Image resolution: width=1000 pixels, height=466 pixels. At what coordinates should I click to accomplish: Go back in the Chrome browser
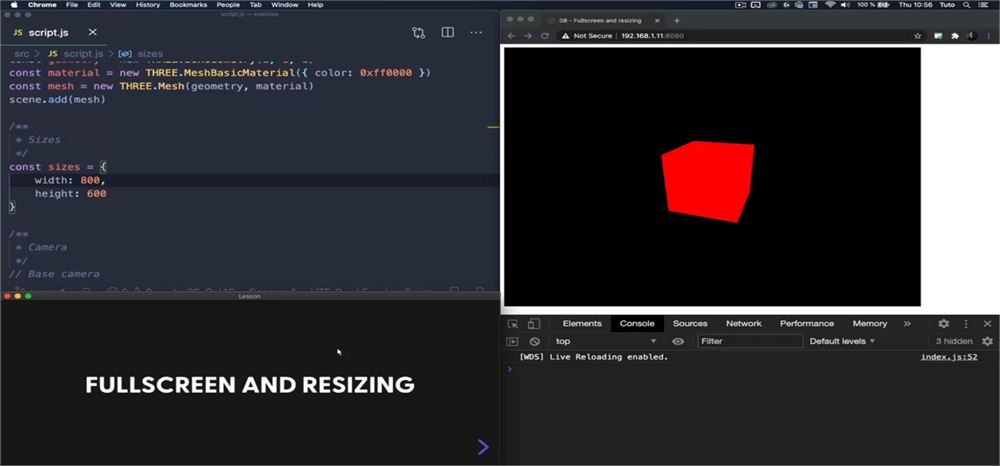pyautogui.click(x=511, y=36)
